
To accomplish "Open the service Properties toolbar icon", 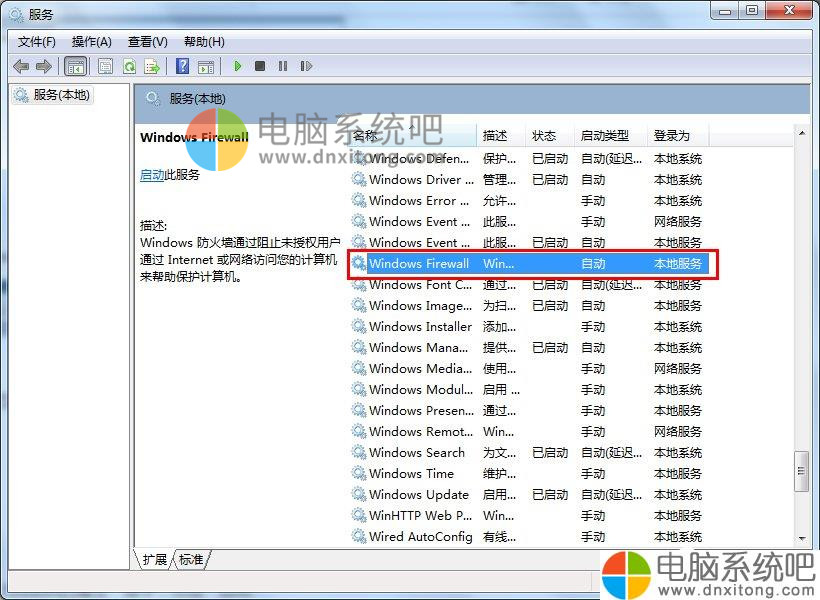I will point(105,66).
